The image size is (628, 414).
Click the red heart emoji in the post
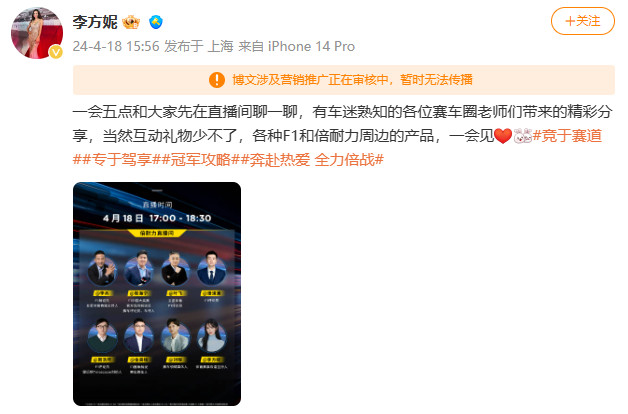click(503, 136)
